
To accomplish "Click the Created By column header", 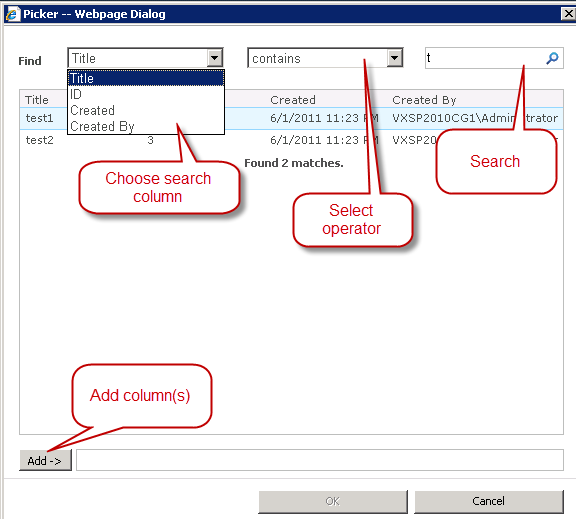I will [424, 100].
